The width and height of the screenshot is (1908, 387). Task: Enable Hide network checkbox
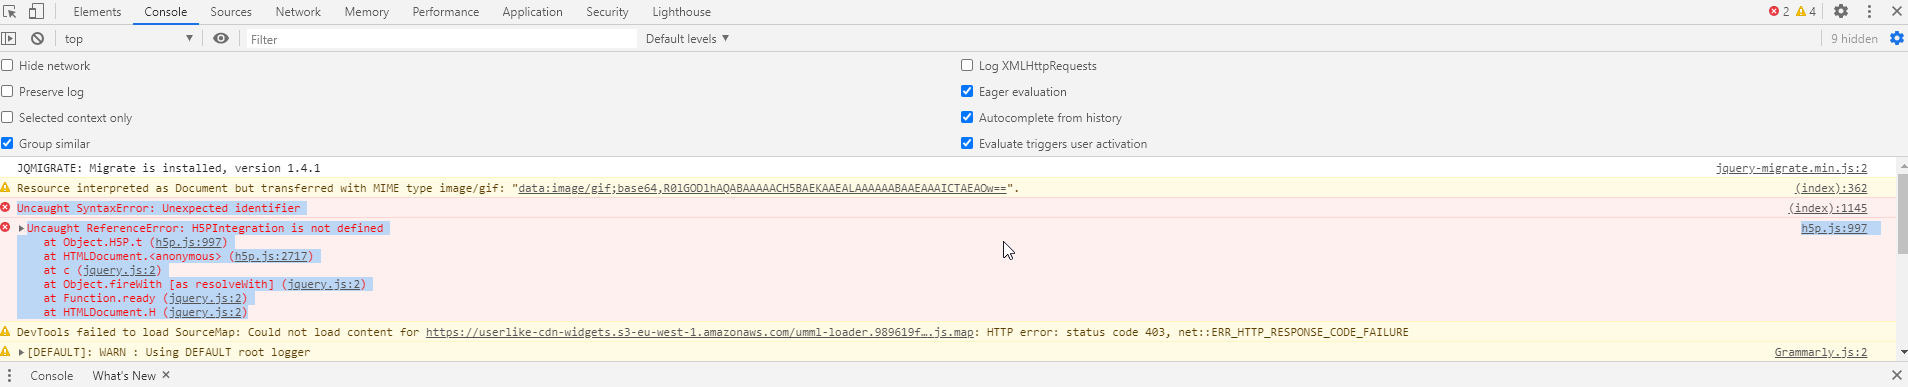7,65
